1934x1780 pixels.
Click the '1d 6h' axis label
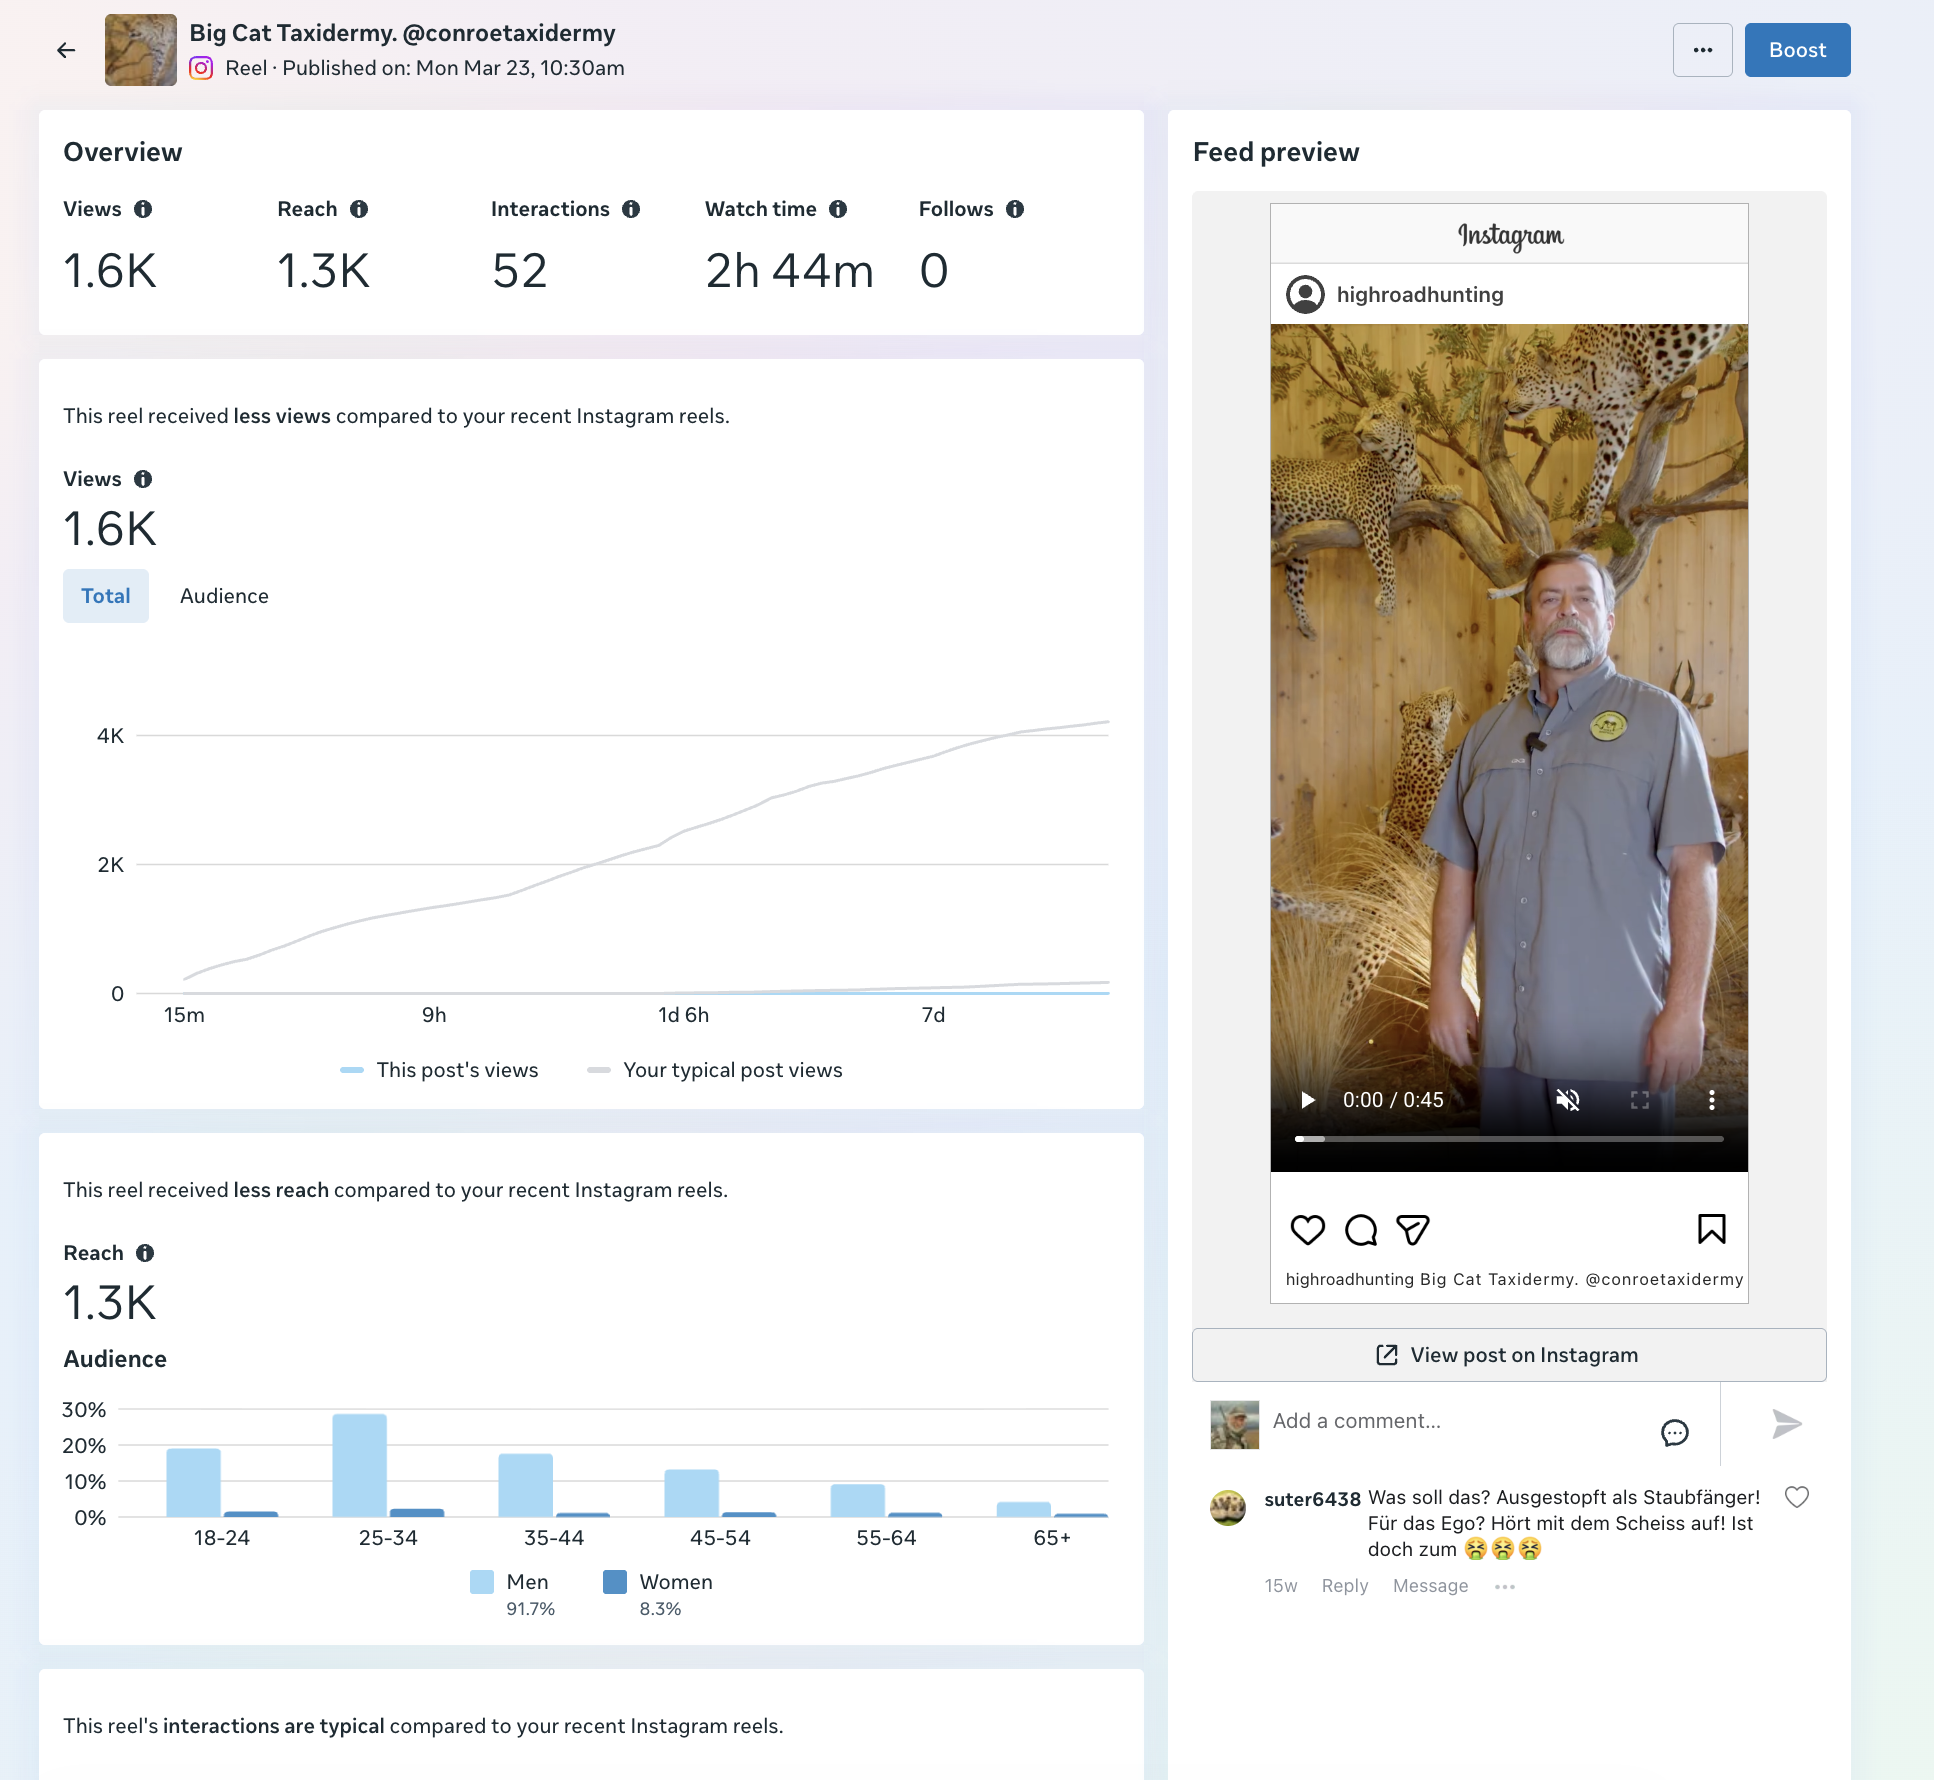pos(683,1015)
